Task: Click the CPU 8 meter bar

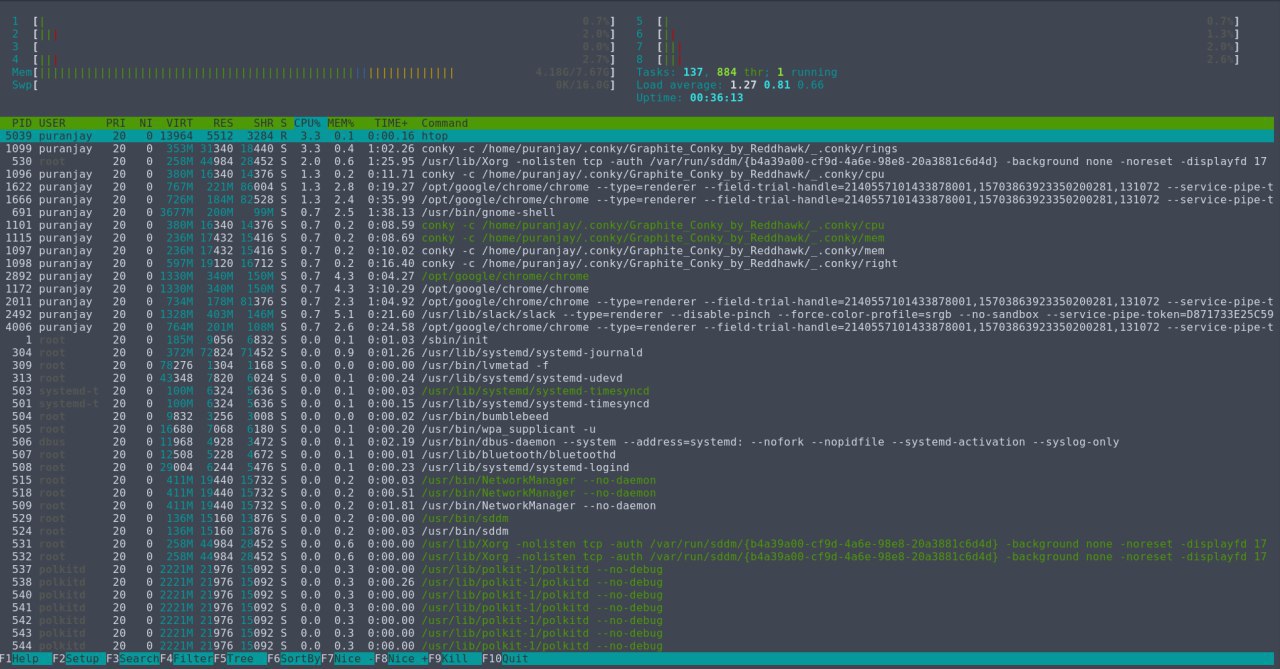Action: point(937,60)
